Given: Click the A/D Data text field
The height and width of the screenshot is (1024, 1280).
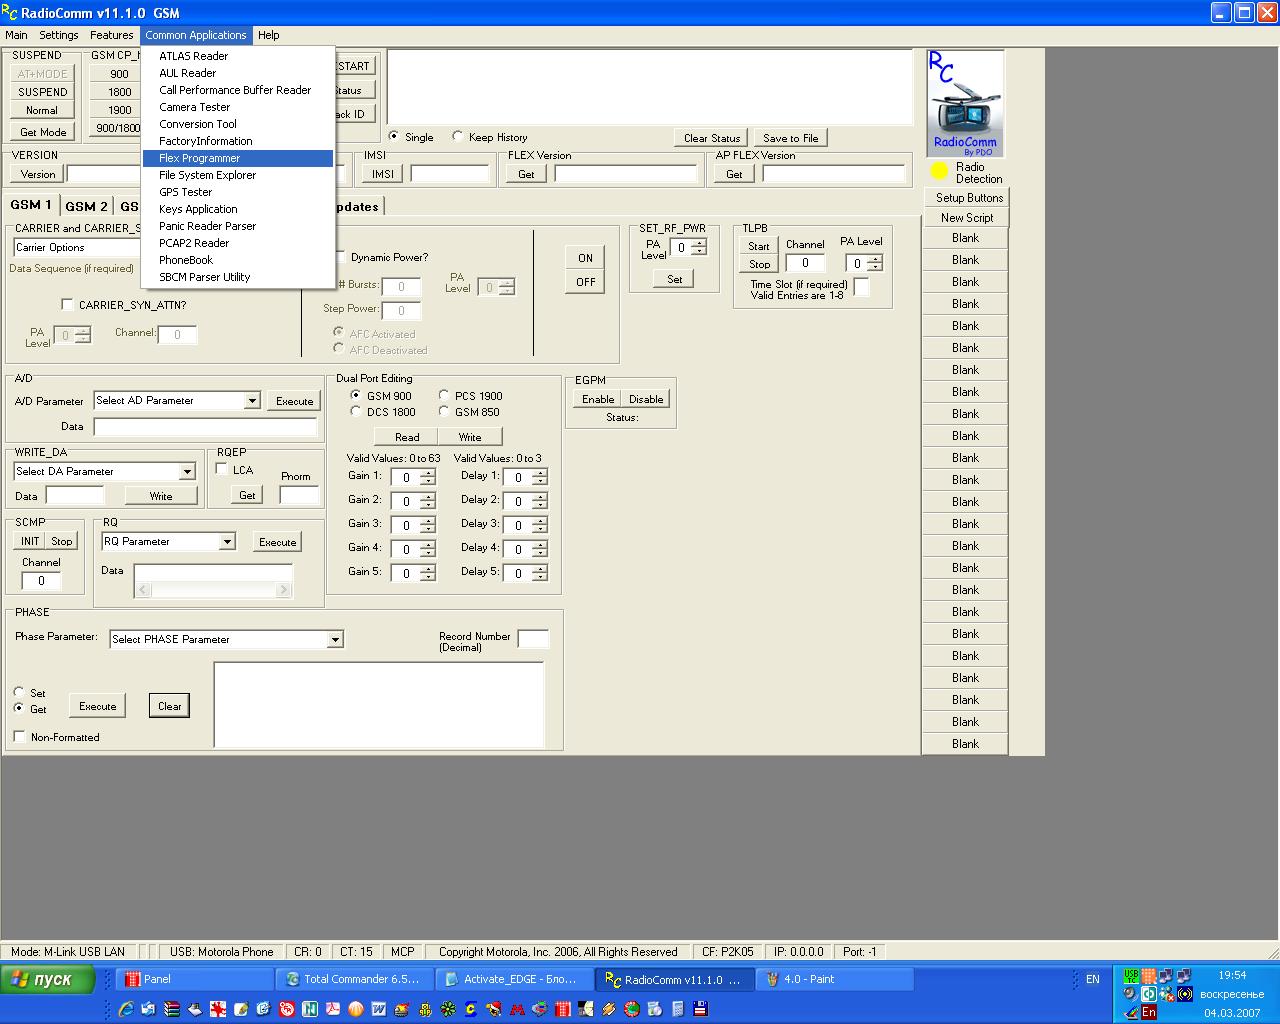Looking at the screenshot, I should 205,427.
